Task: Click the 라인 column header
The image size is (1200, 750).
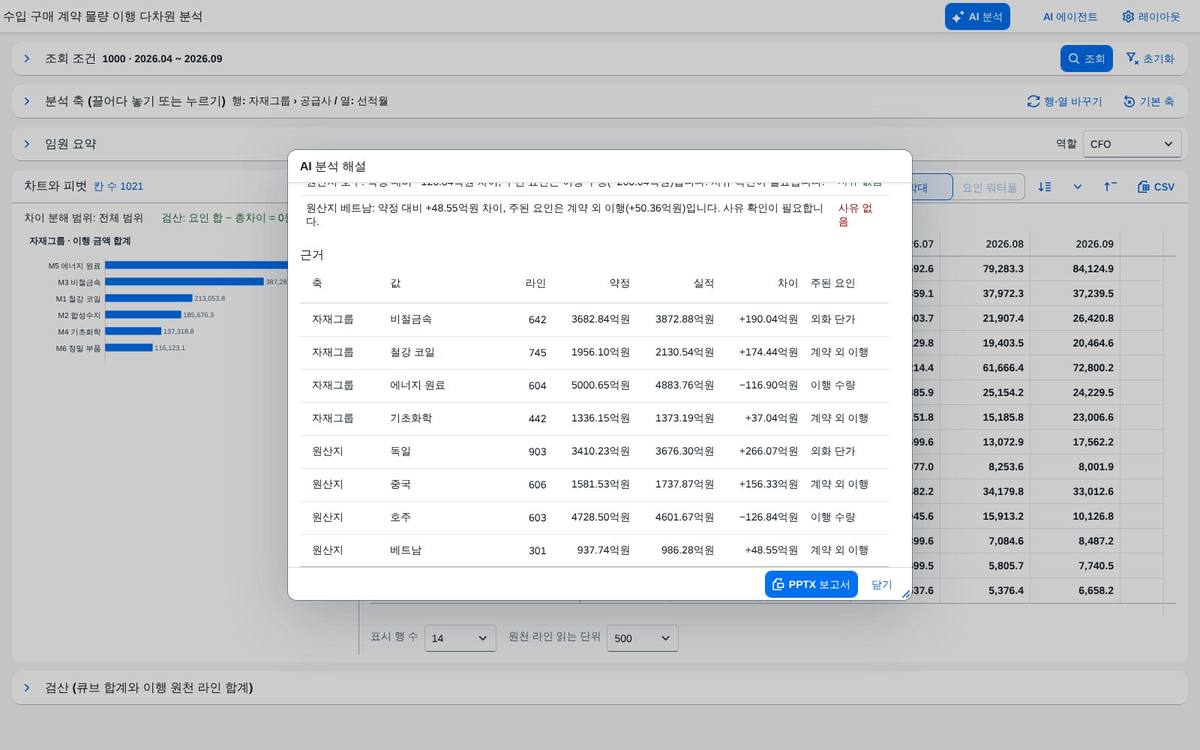Action: pyautogui.click(x=535, y=283)
